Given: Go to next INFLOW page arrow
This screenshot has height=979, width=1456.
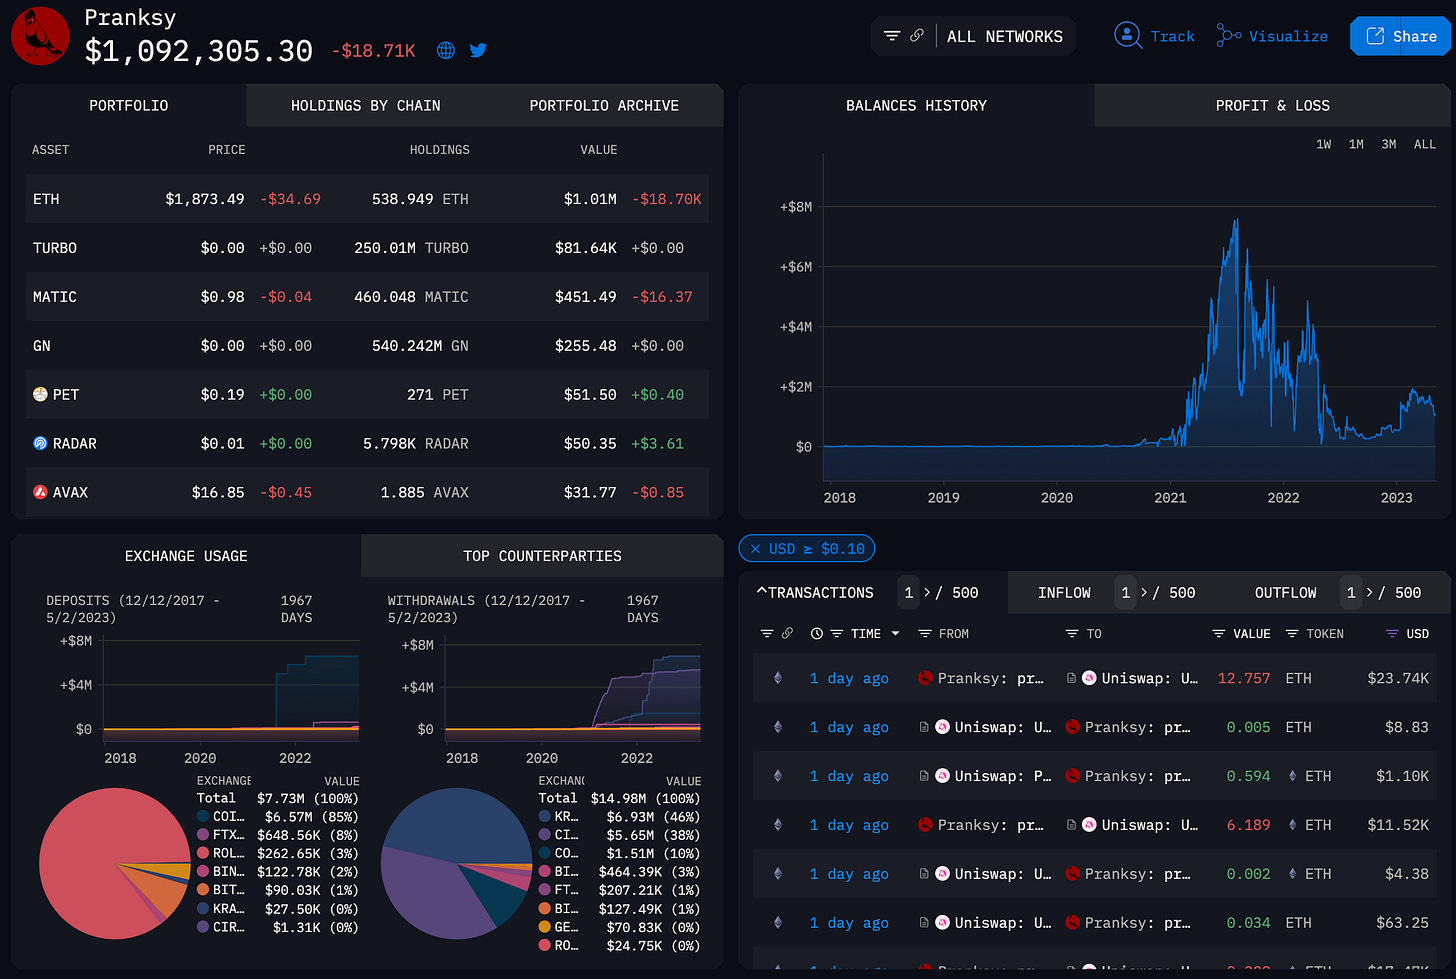Looking at the screenshot, I should click(x=1144, y=593).
